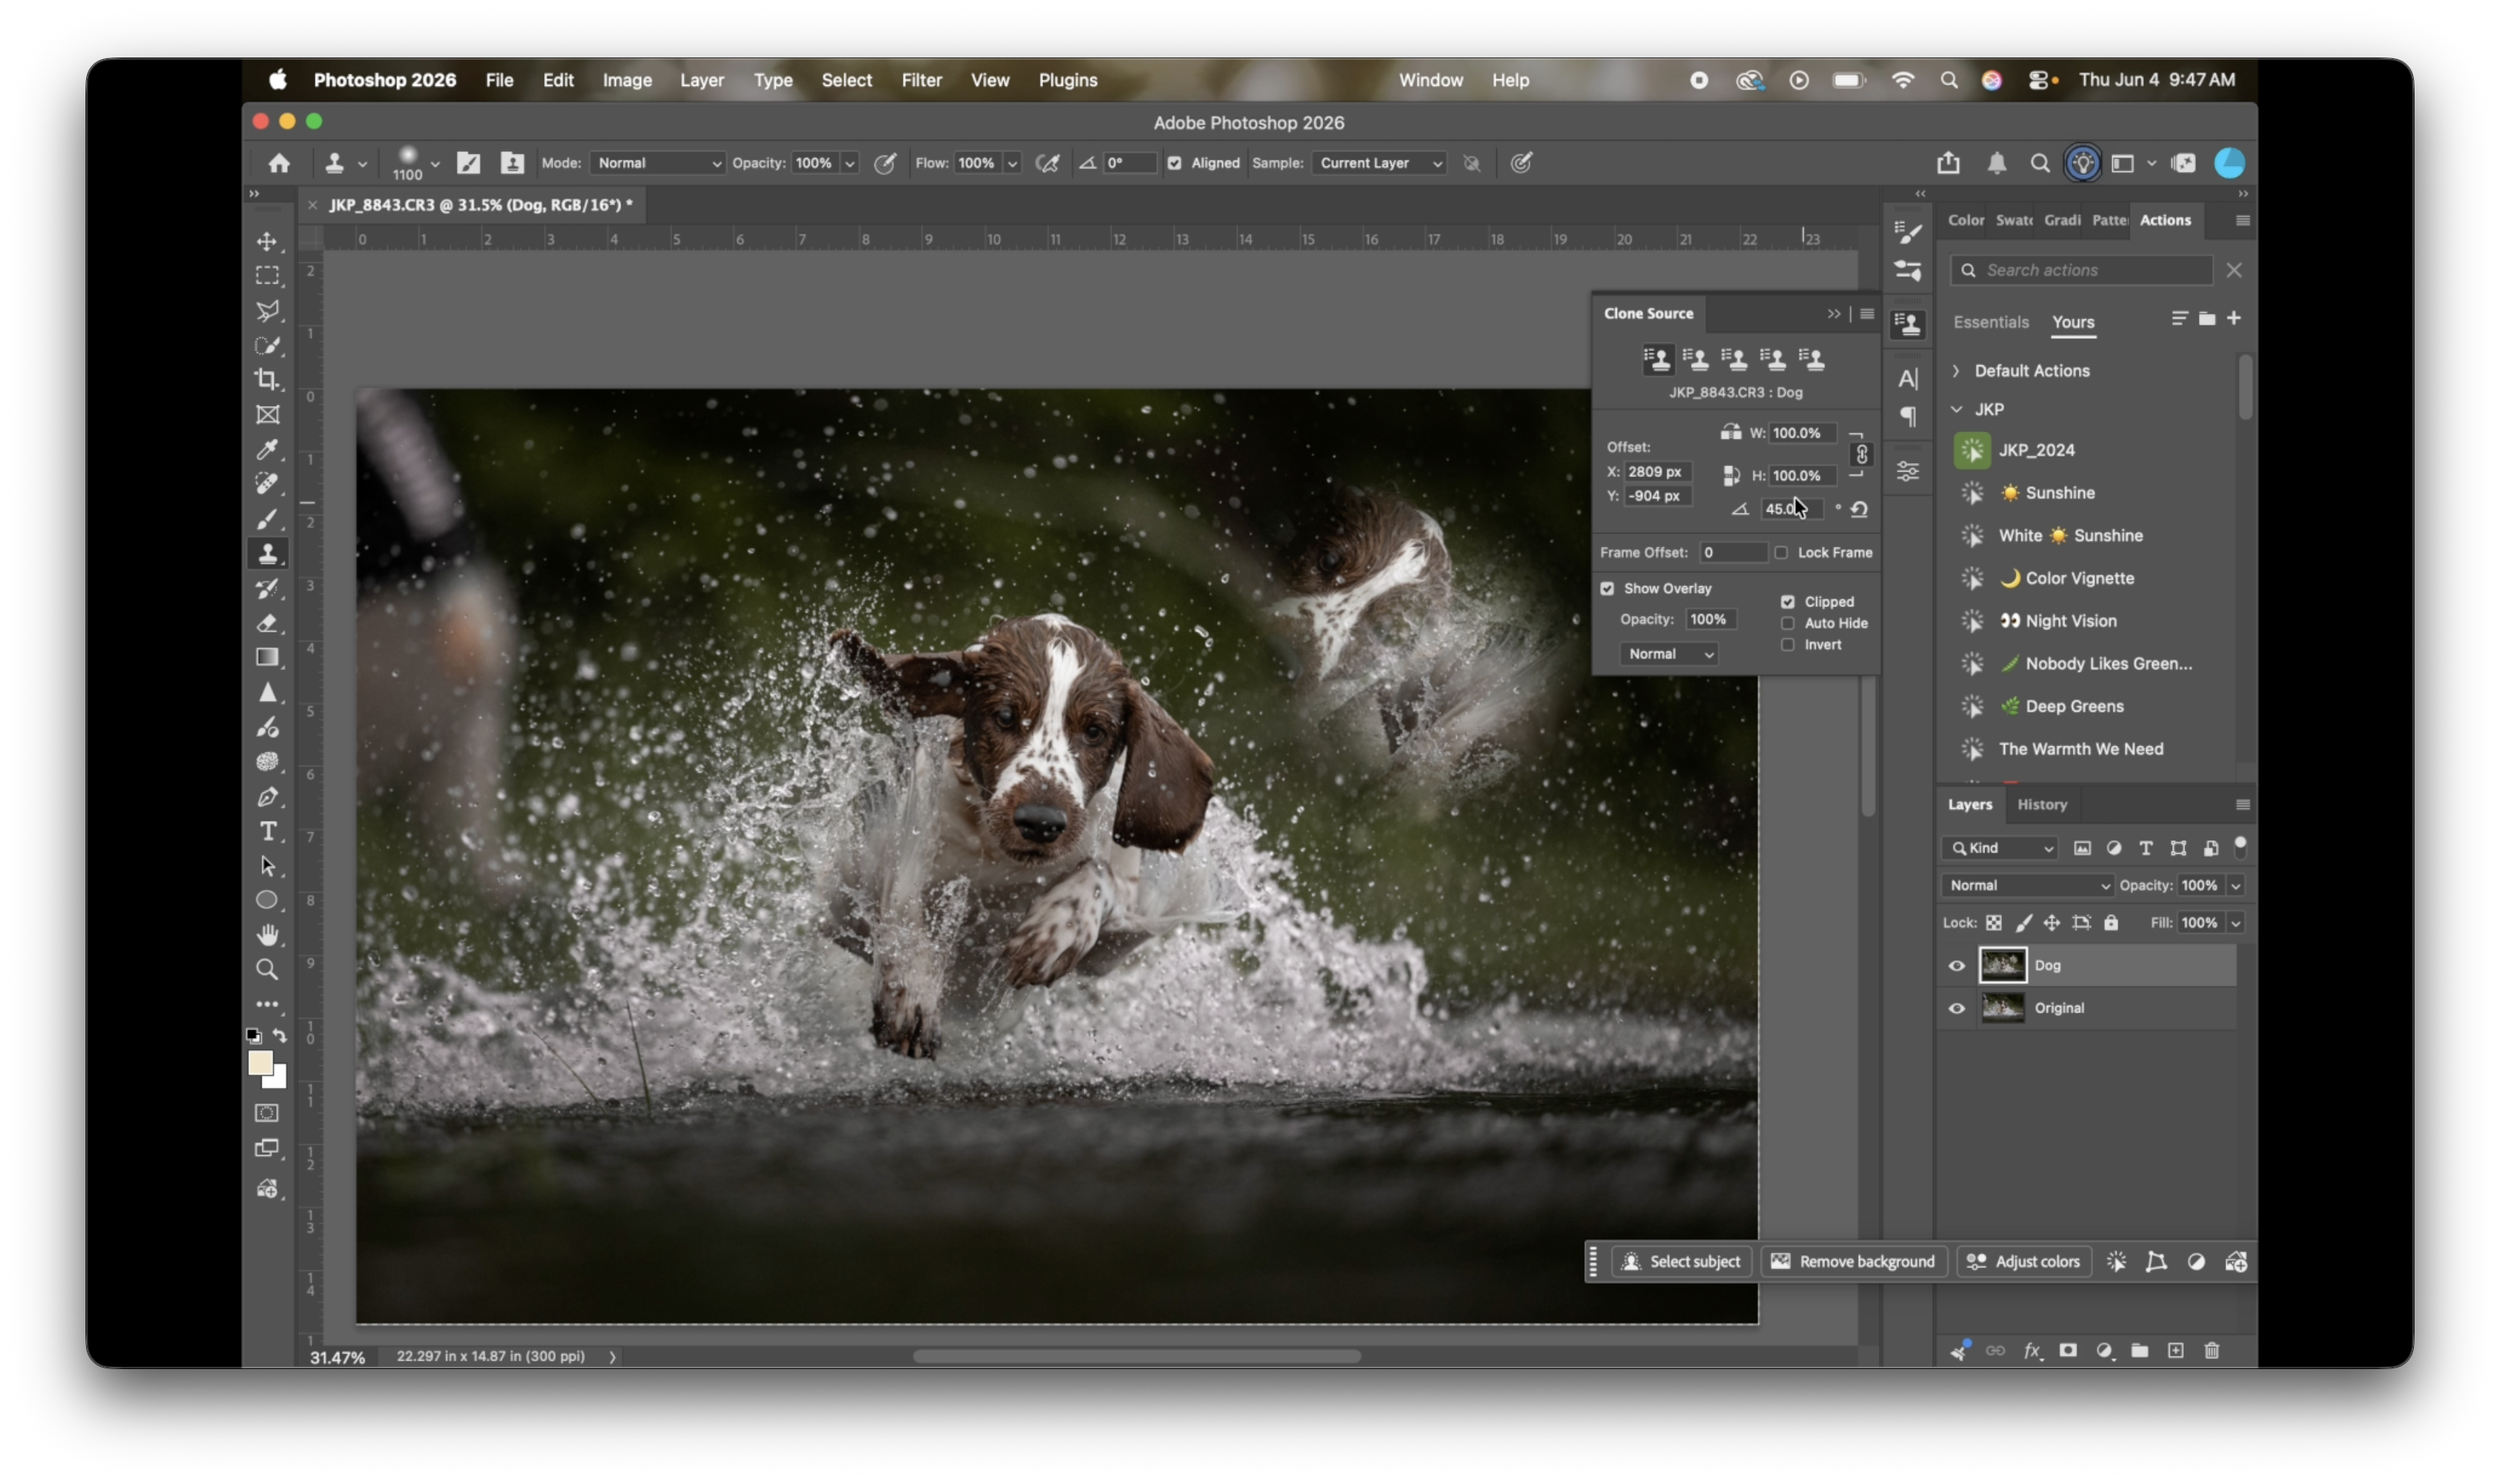Run the Deep Greens action
Screen dimensions: 2500x1482
(2061, 706)
